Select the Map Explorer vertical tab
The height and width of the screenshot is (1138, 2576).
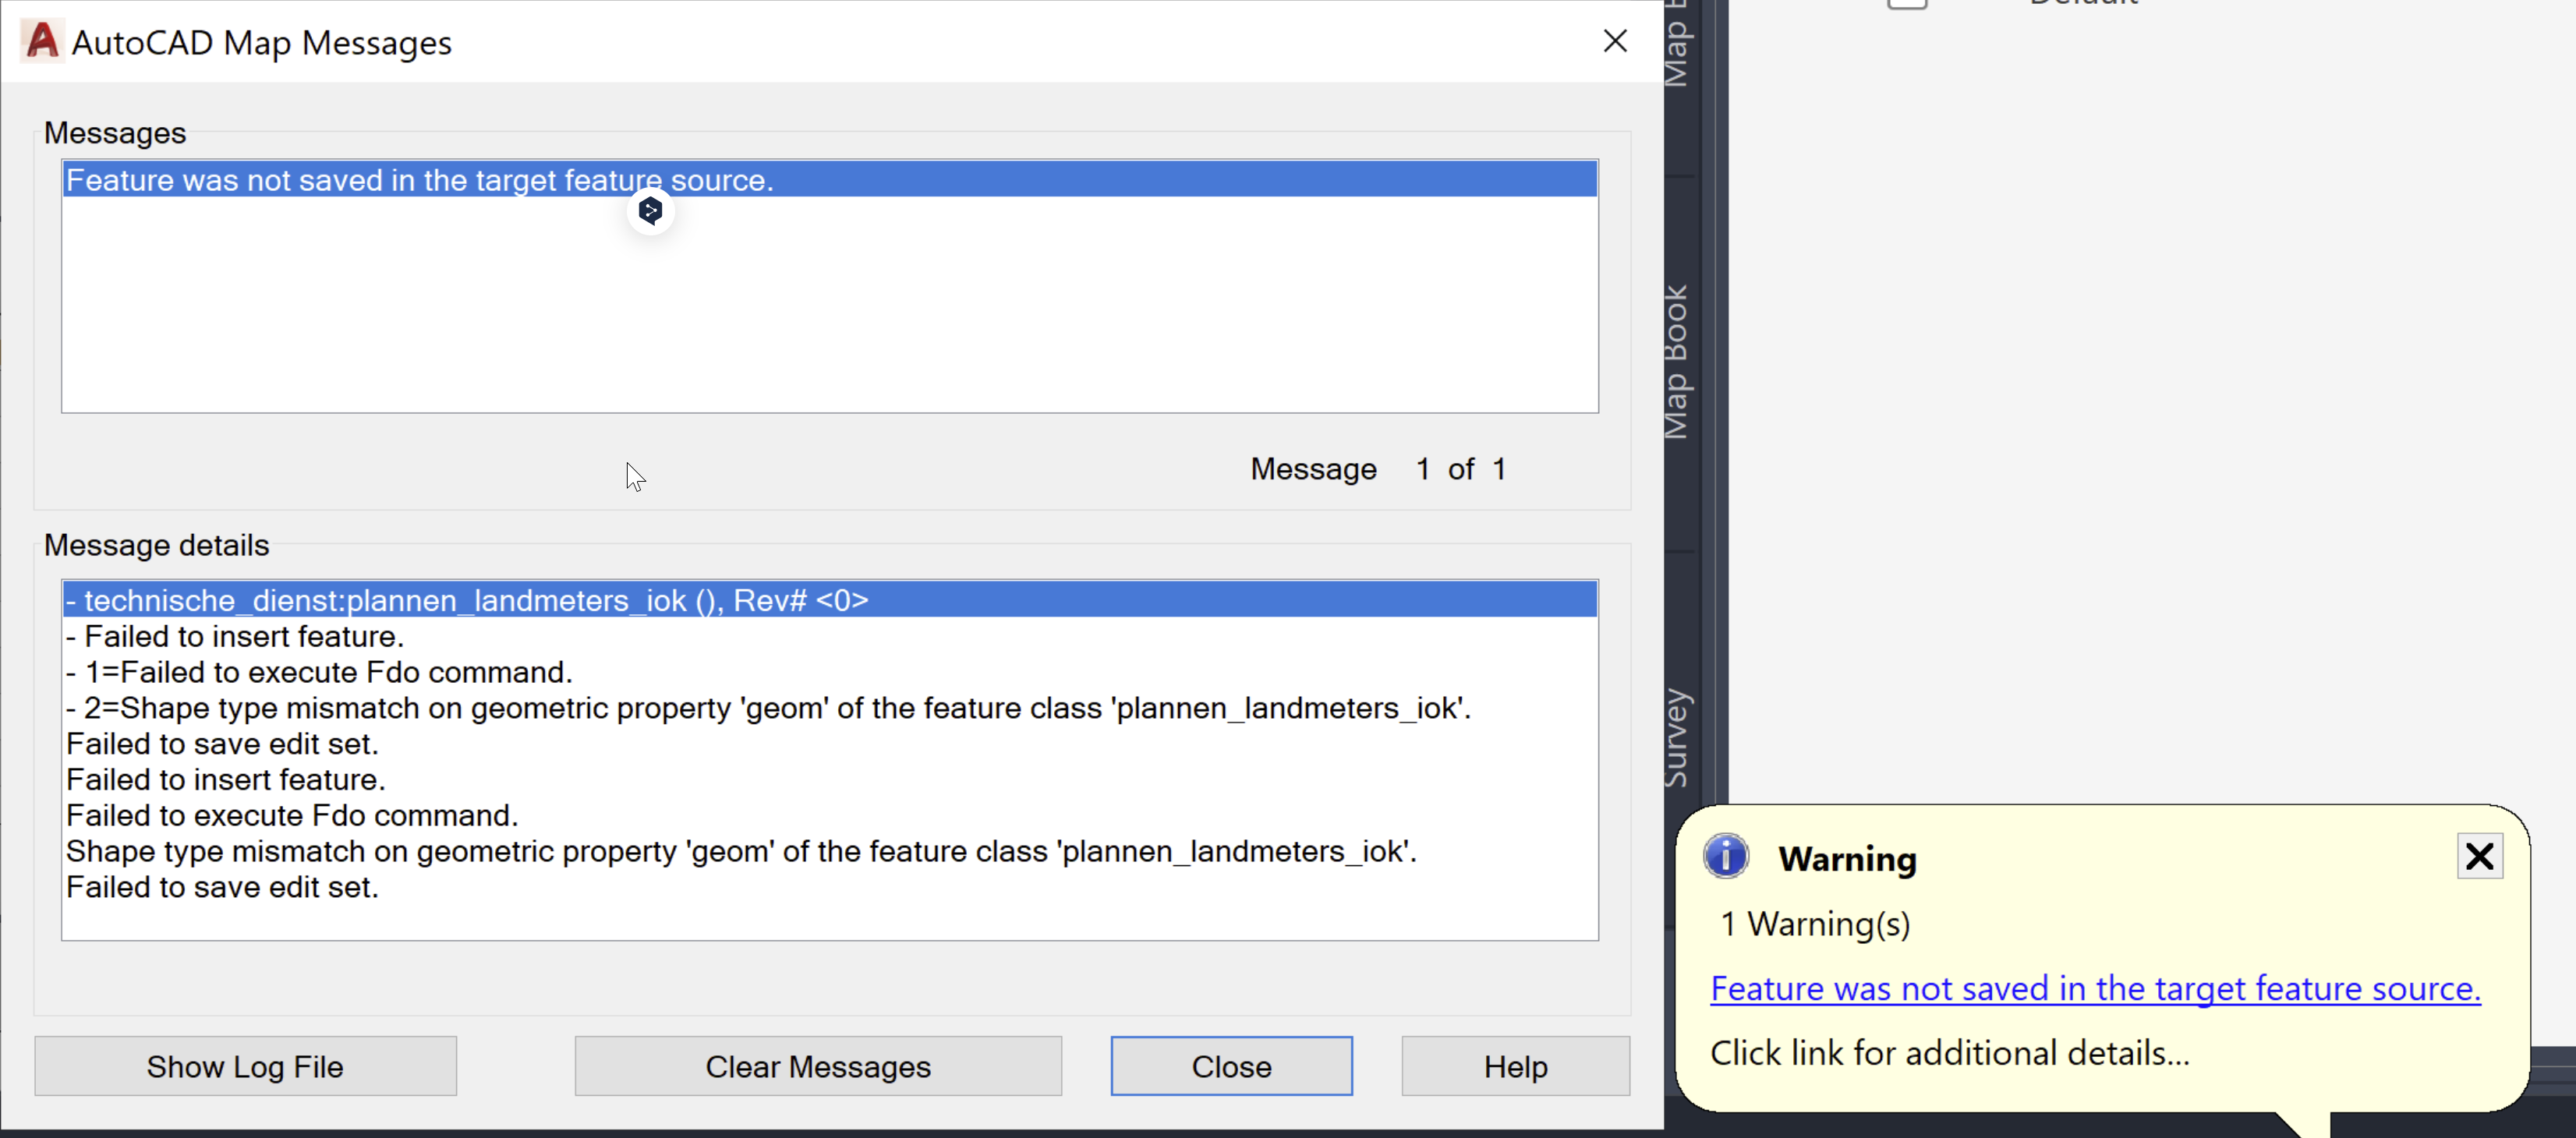point(1676,40)
